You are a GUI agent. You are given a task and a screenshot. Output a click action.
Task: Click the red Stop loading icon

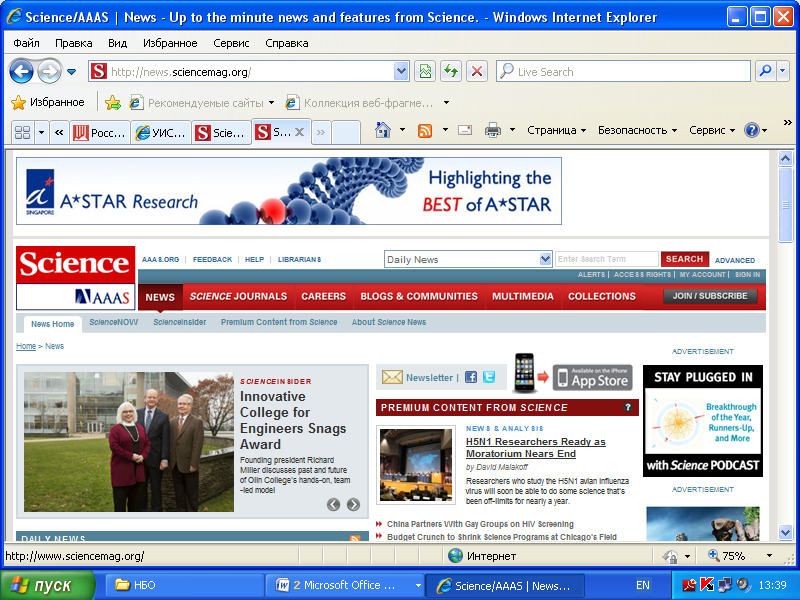pyautogui.click(x=477, y=71)
